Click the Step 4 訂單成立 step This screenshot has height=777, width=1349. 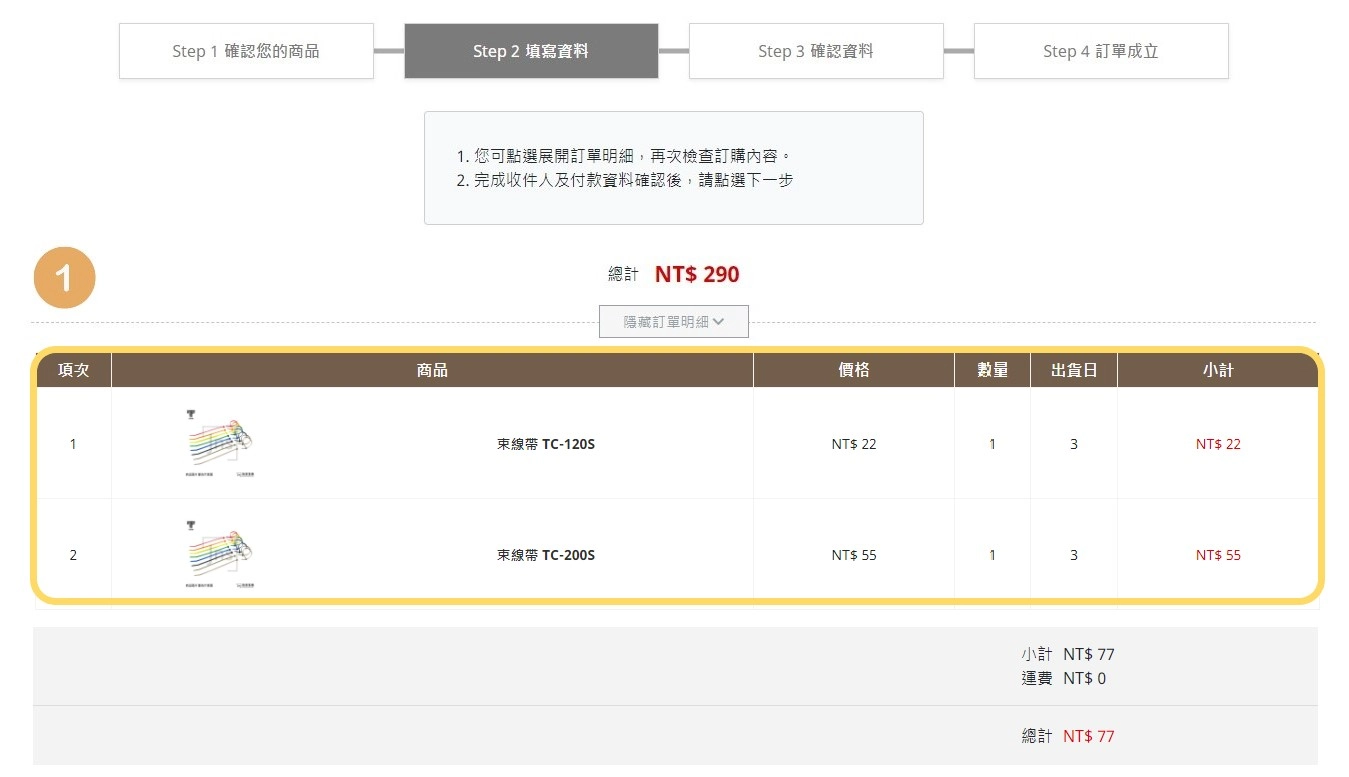tap(1100, 51)
